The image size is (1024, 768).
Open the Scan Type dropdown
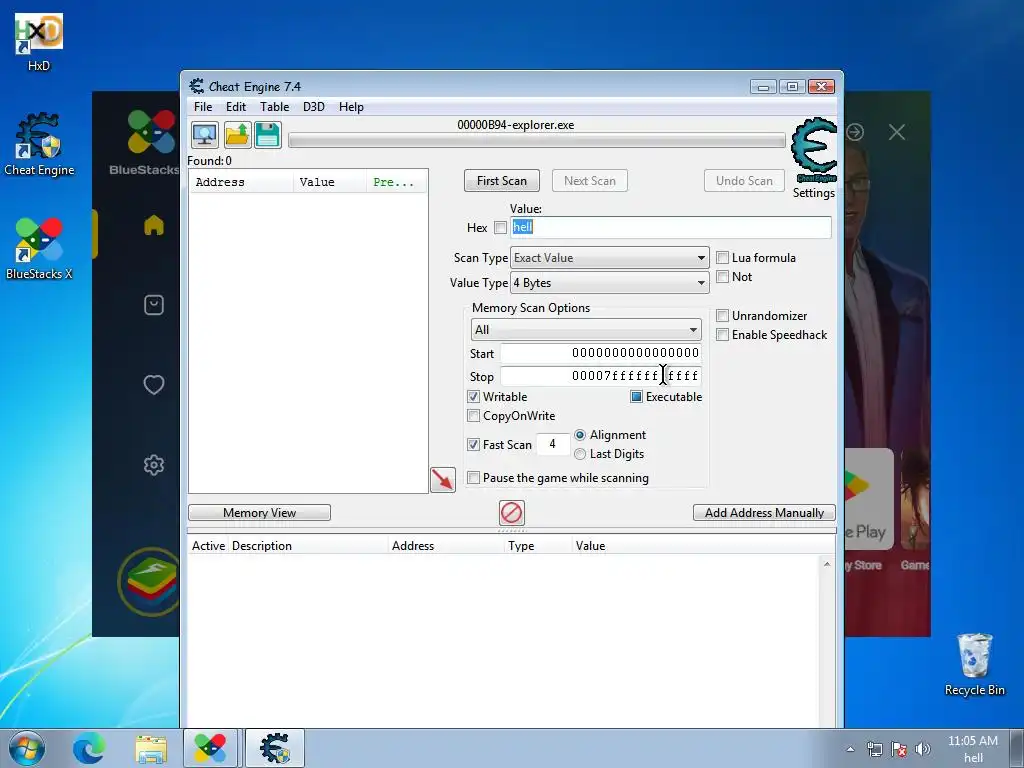609,257
